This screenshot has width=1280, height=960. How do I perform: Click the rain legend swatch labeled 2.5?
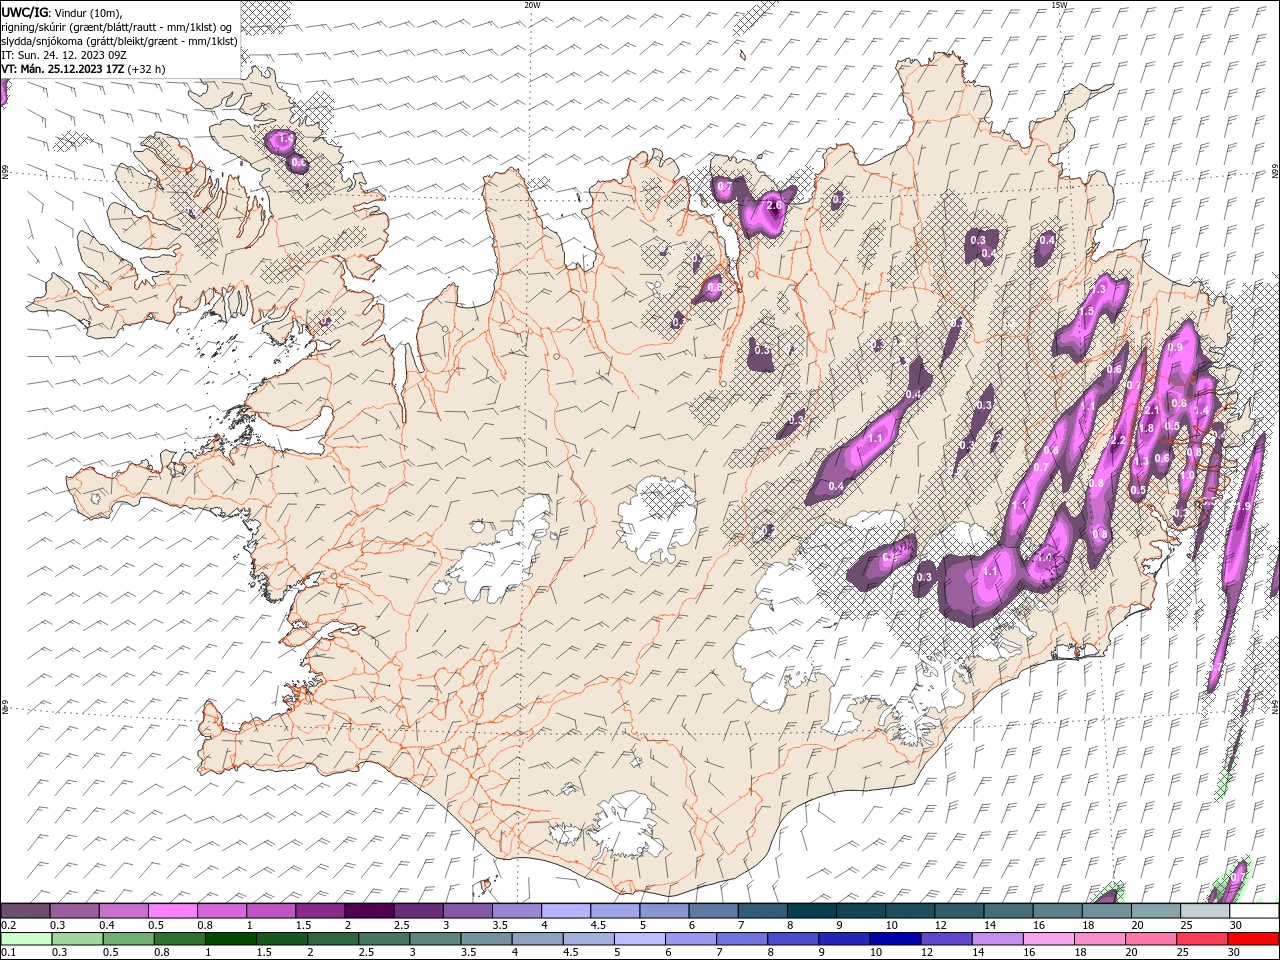384,939
